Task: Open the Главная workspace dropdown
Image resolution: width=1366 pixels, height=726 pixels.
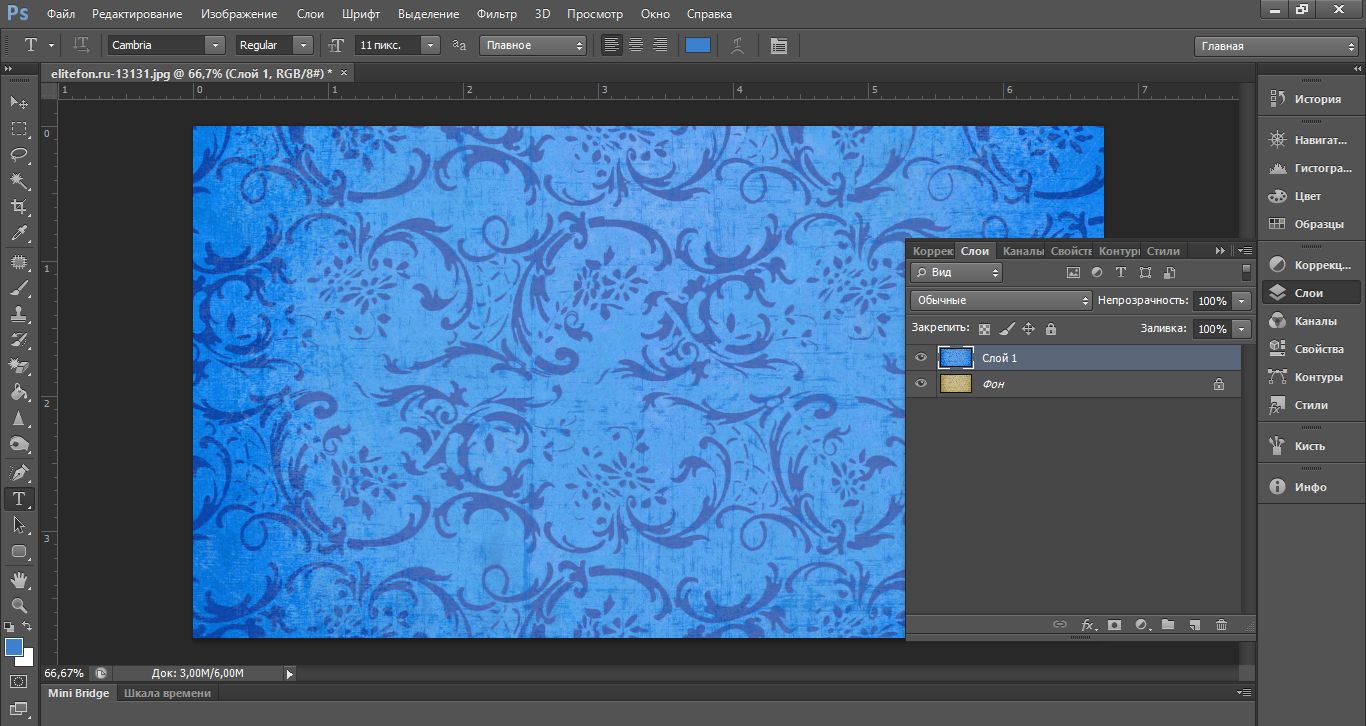Action: point(1278,46)
